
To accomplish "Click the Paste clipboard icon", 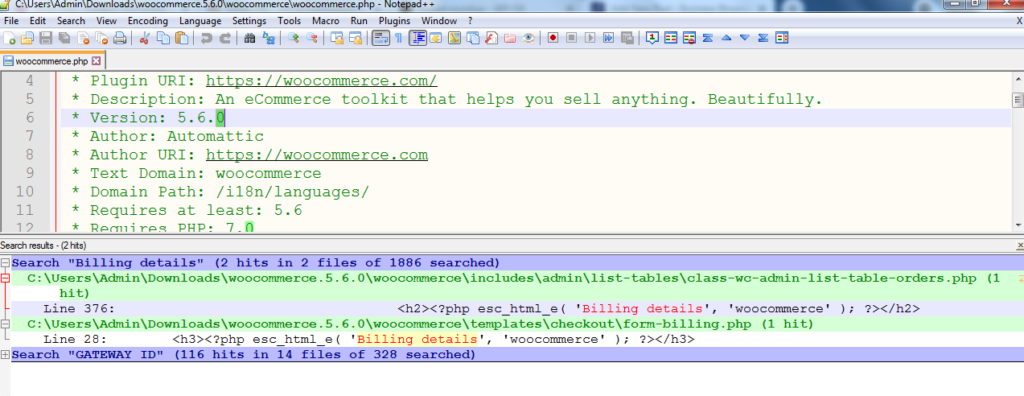I will click(x=181, y=38).
